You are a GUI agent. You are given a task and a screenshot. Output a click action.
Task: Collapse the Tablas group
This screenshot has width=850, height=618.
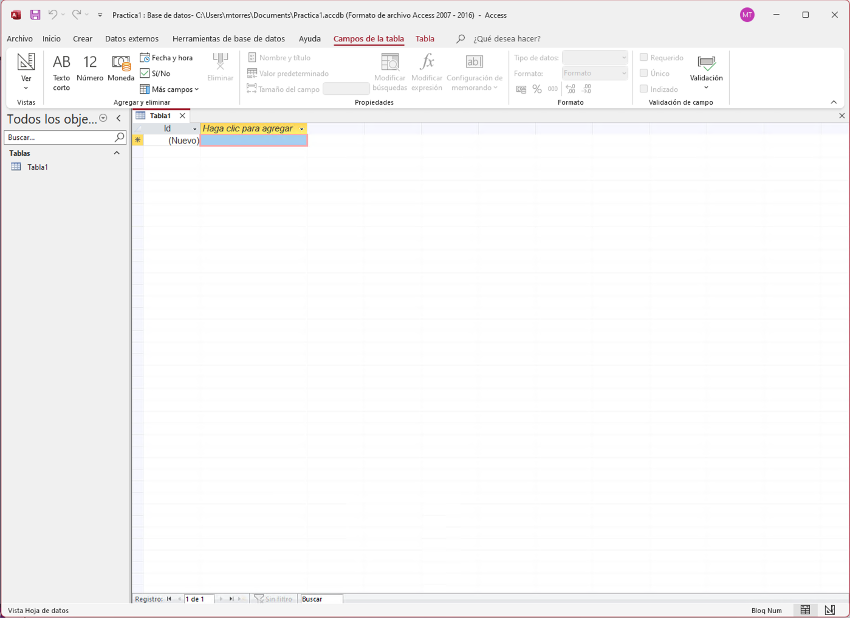(x=116, y=153)
